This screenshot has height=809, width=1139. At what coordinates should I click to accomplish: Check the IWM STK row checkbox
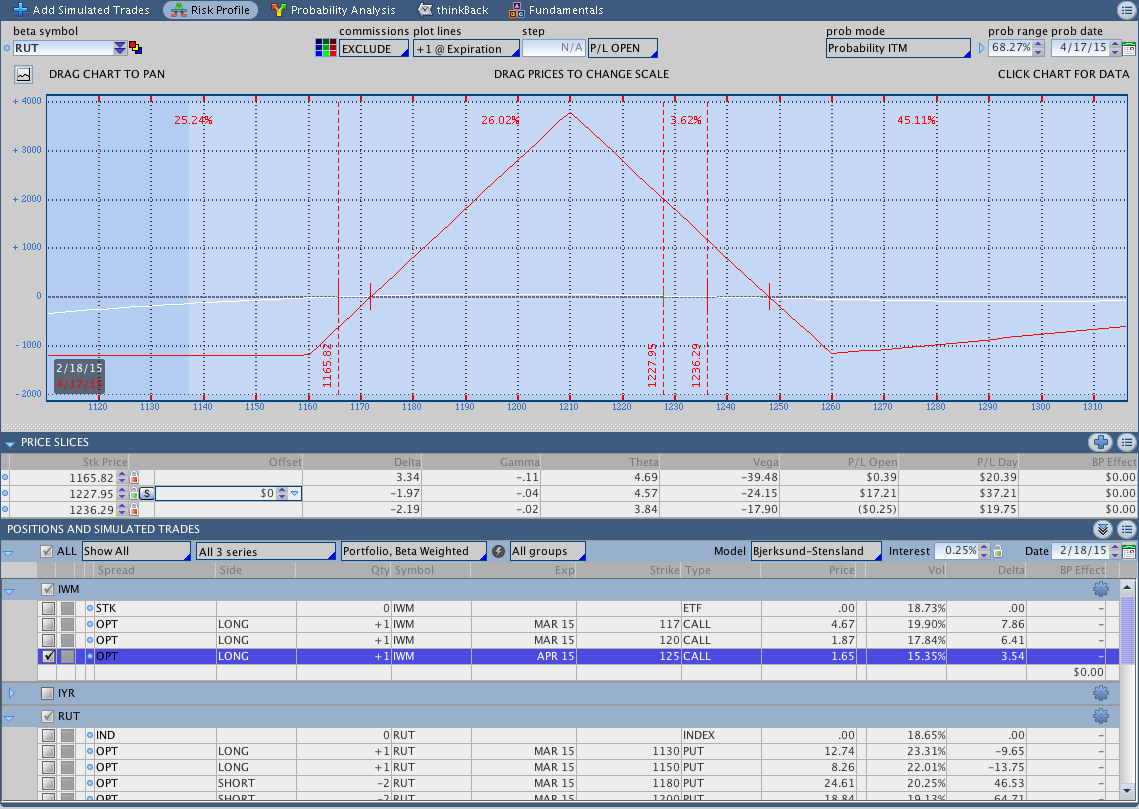click(x=48, y=608)
